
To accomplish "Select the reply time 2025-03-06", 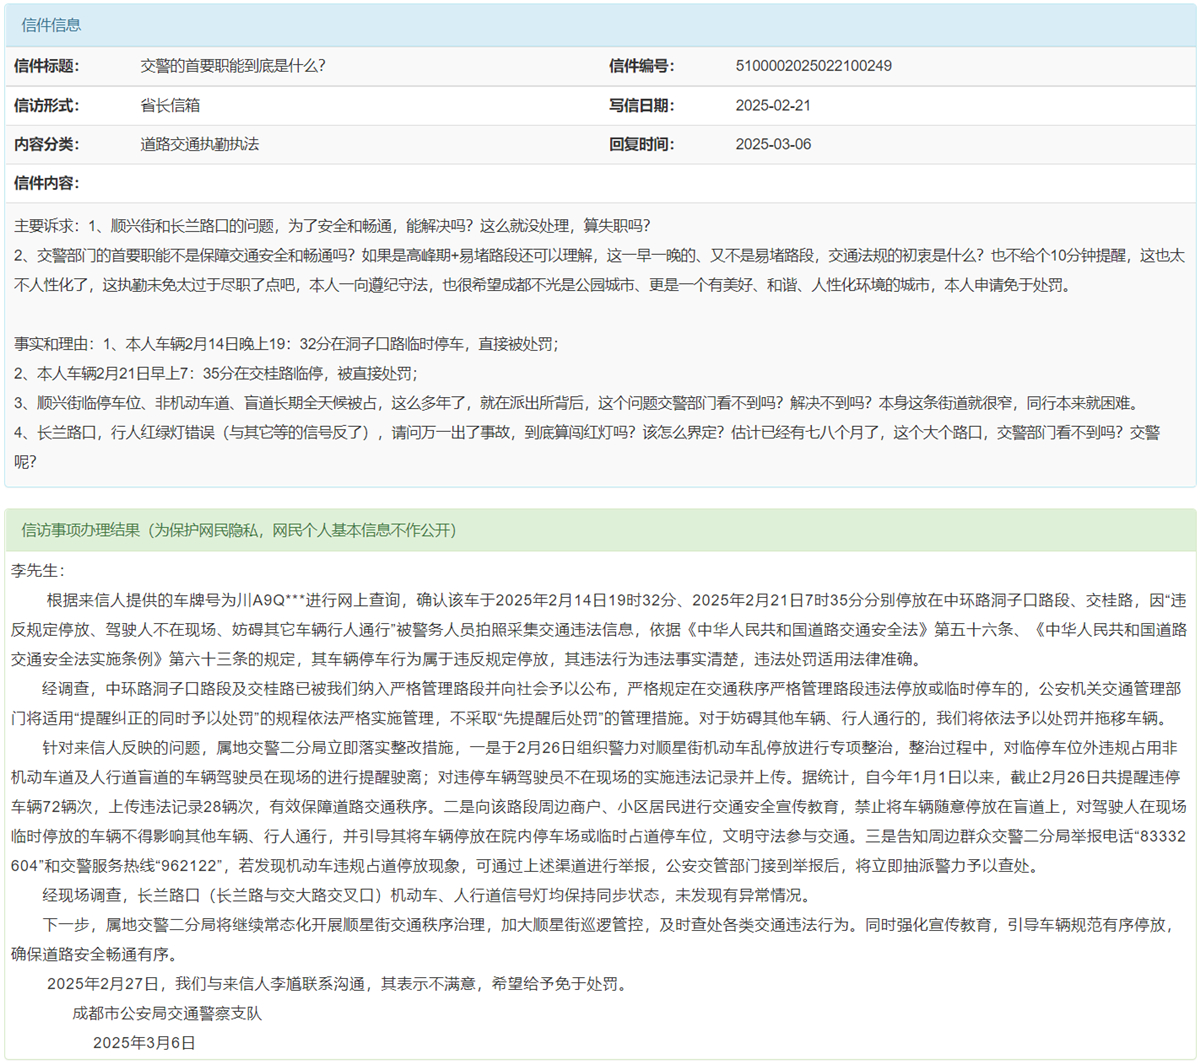I will pos(773,144).
